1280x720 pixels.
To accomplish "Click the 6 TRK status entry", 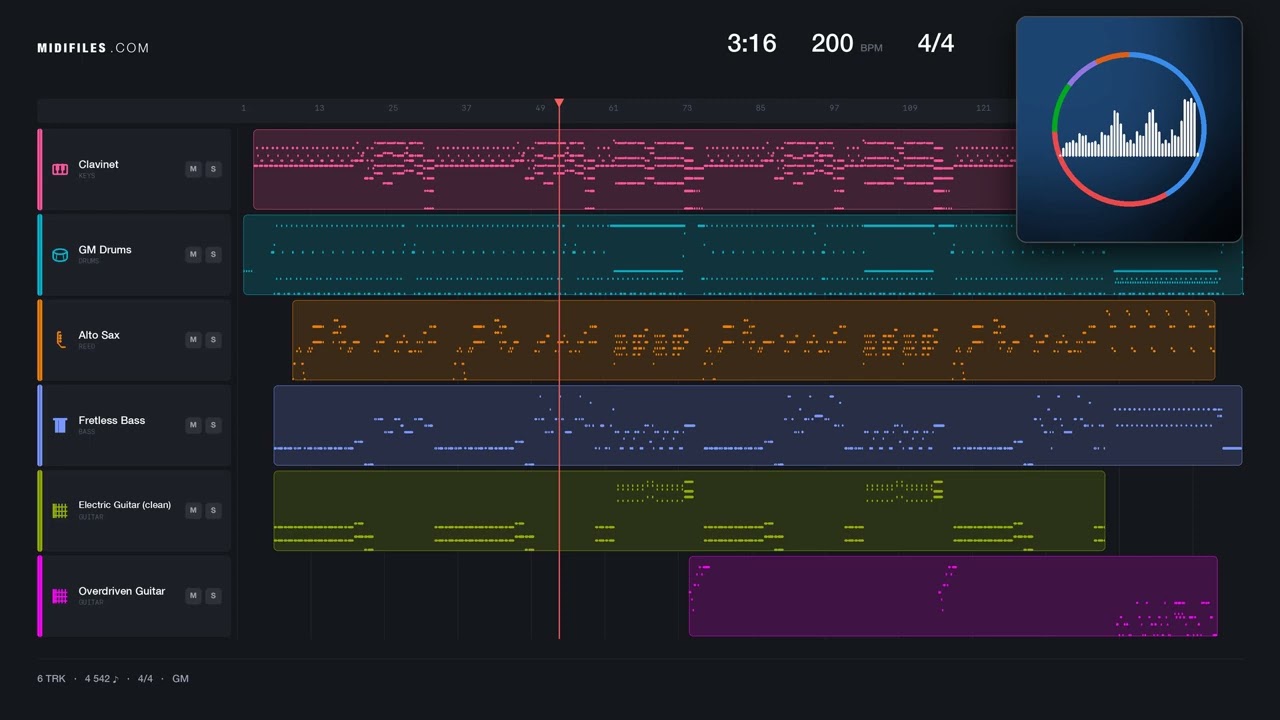I will tap(51, 679).
